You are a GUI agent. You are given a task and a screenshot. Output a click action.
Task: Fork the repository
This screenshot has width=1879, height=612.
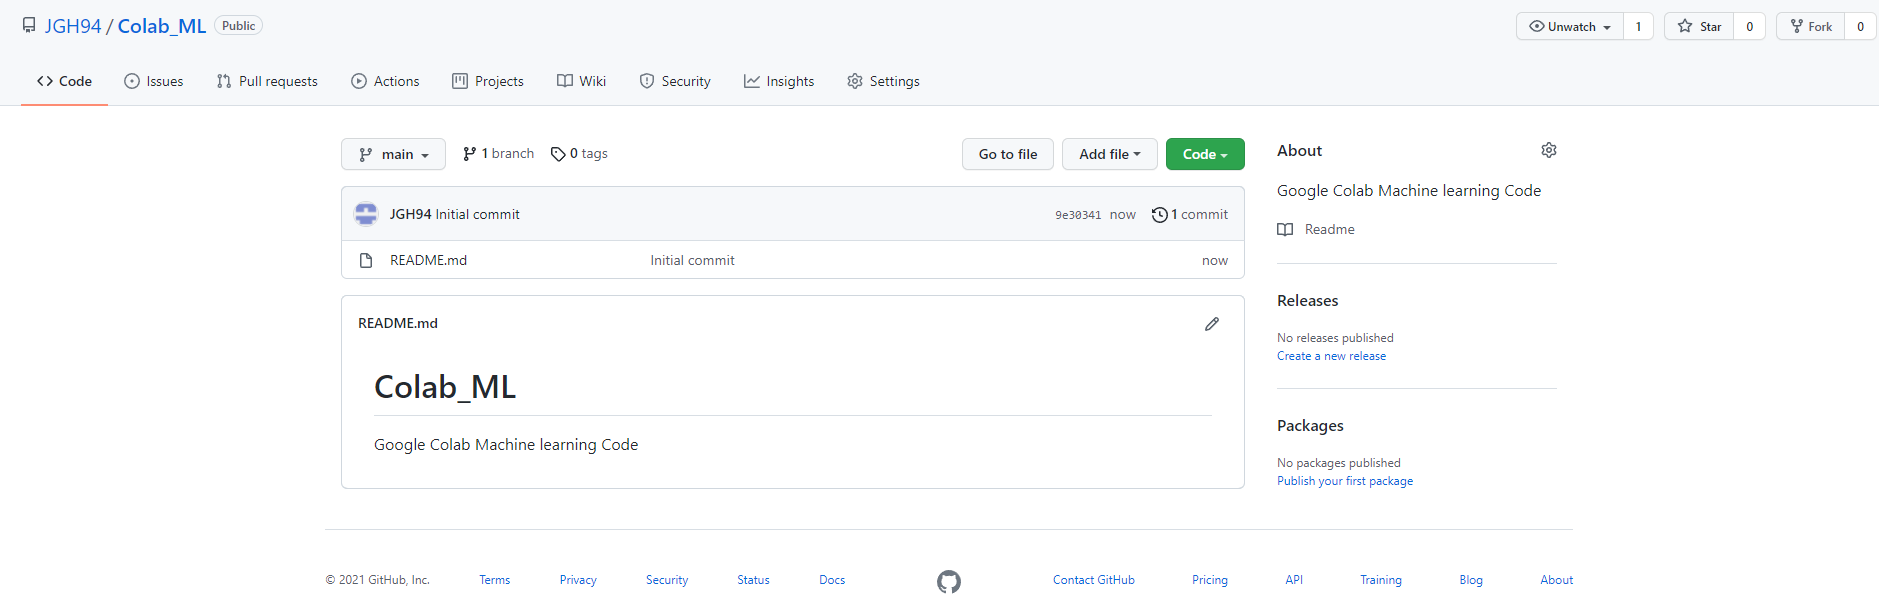click(1810, 27)
